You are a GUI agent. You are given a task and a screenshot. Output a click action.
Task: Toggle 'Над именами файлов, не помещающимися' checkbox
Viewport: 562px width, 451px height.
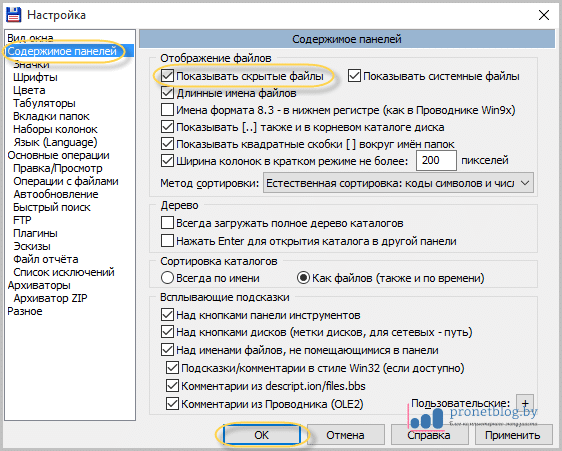[x=167, y=350]
